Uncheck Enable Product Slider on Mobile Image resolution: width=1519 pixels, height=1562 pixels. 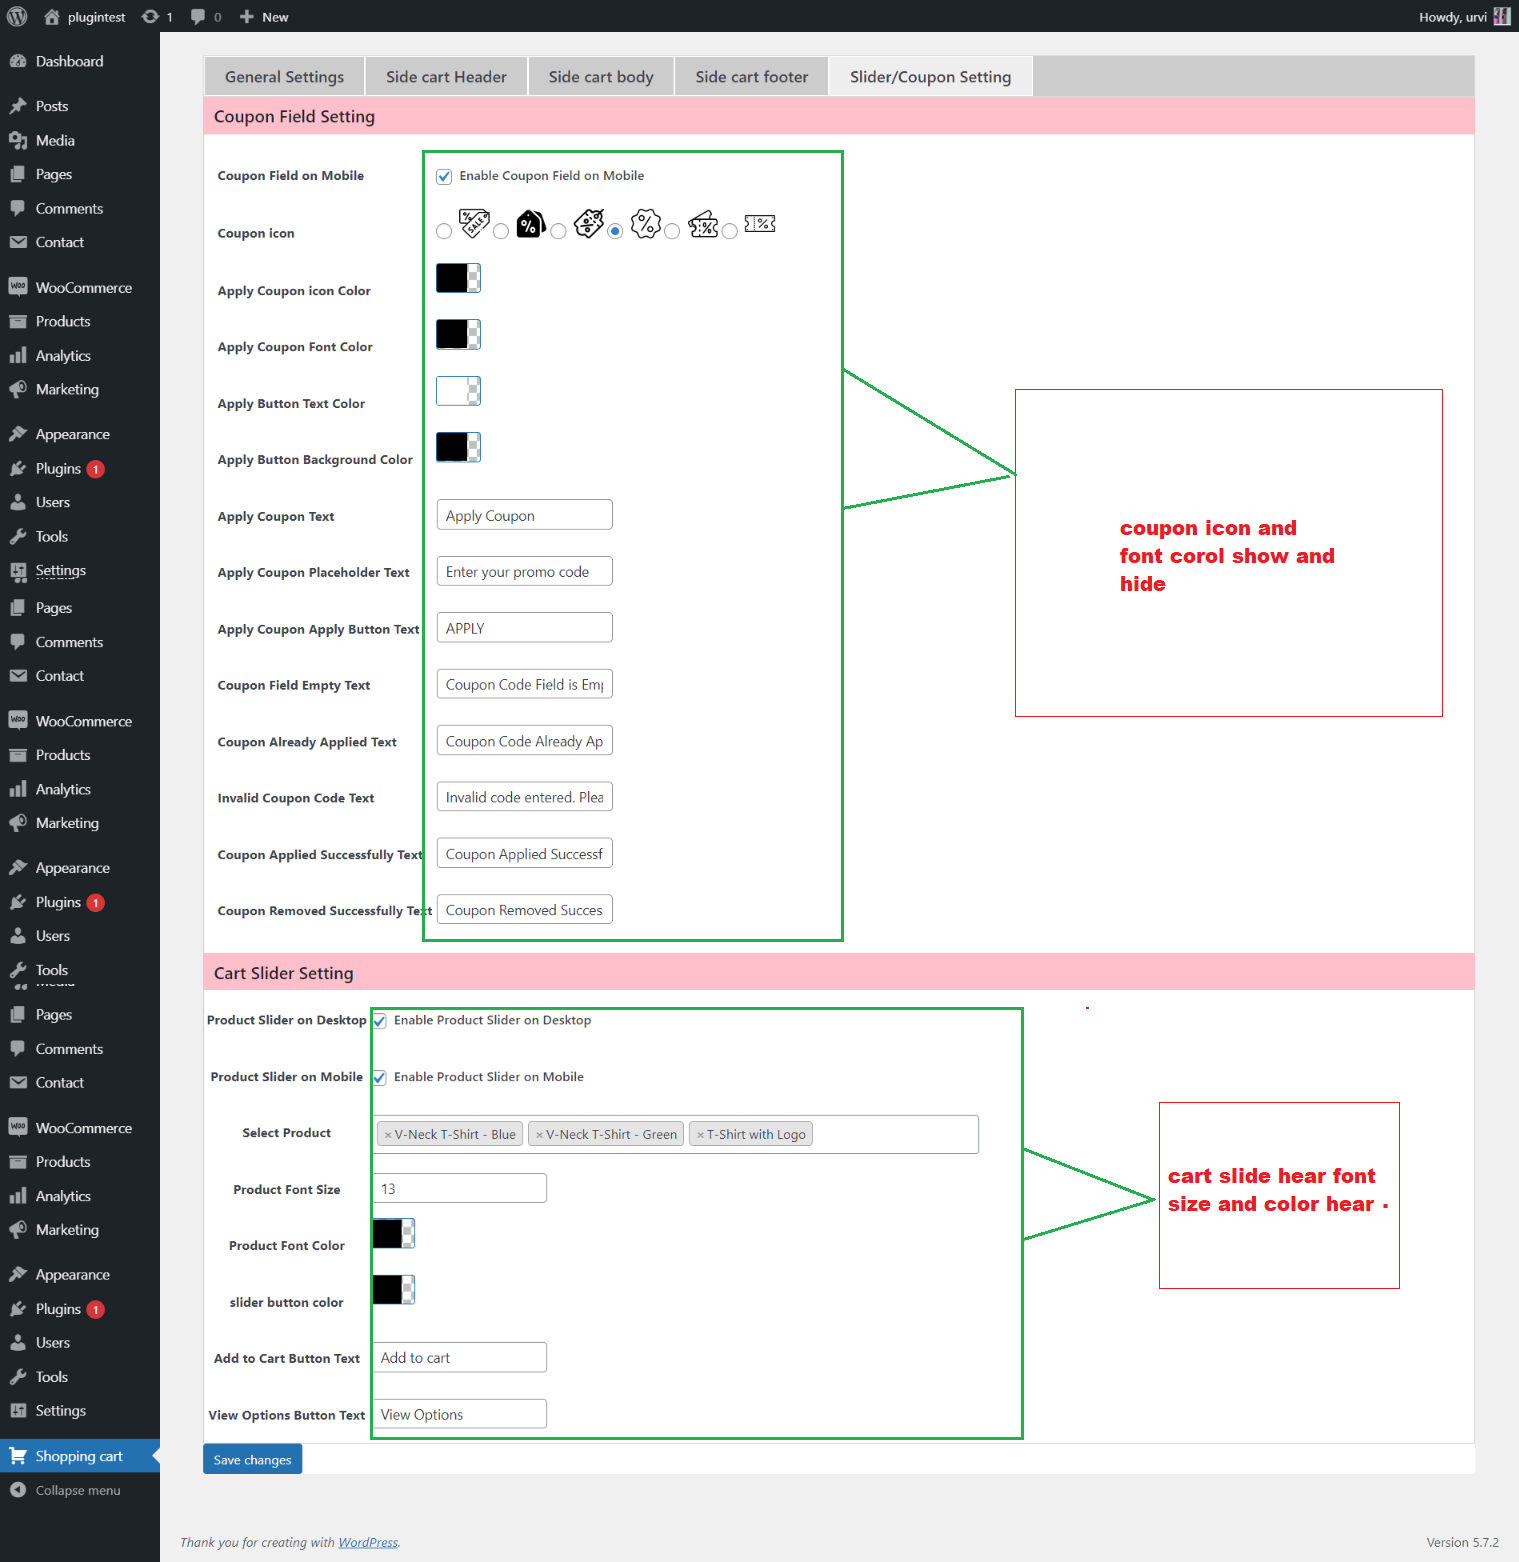(x=380, y=1078)
